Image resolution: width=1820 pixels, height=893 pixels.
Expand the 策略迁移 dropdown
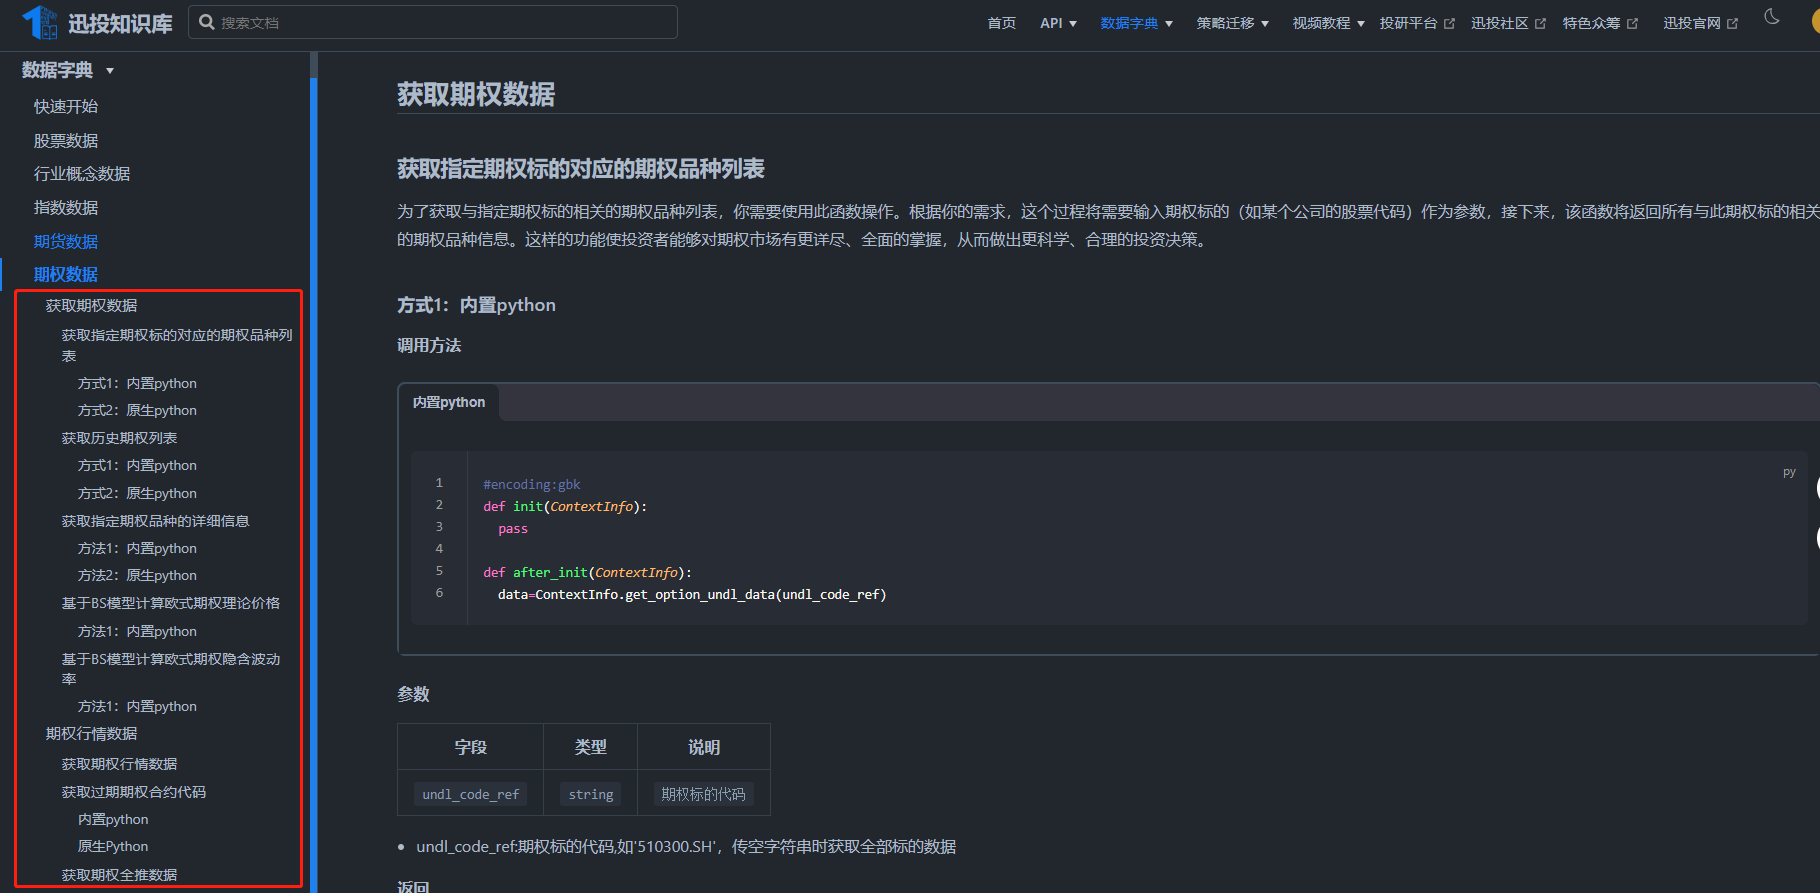point(1232,23)
